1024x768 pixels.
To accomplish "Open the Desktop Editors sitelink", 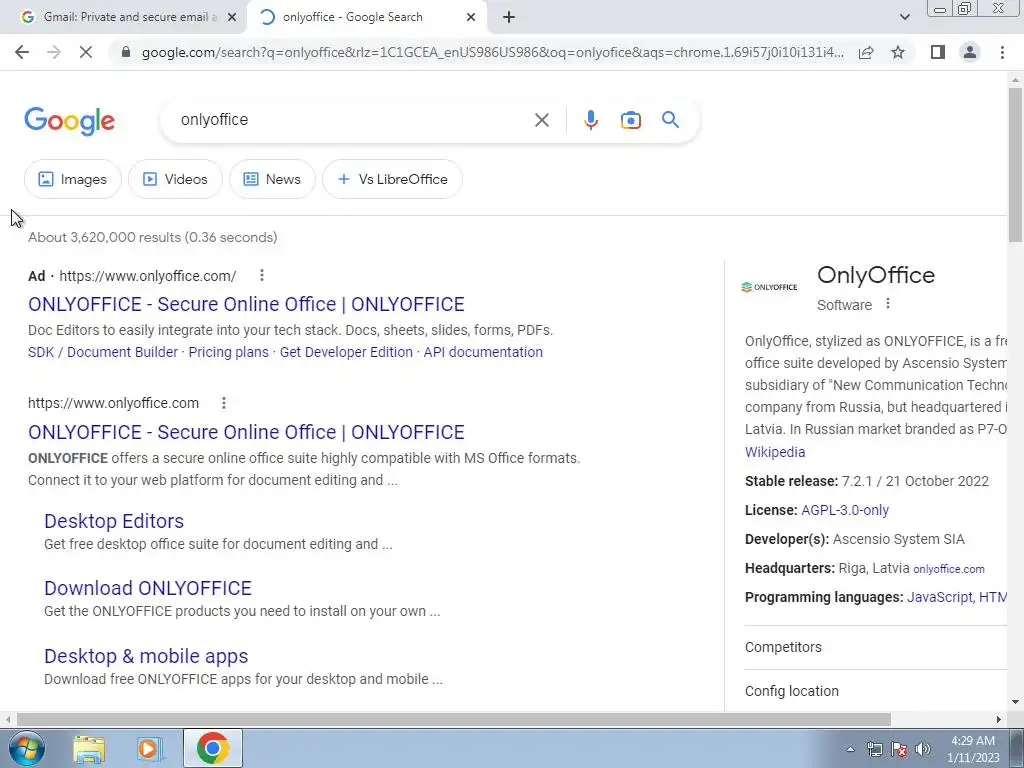I will tap(114, 521).
